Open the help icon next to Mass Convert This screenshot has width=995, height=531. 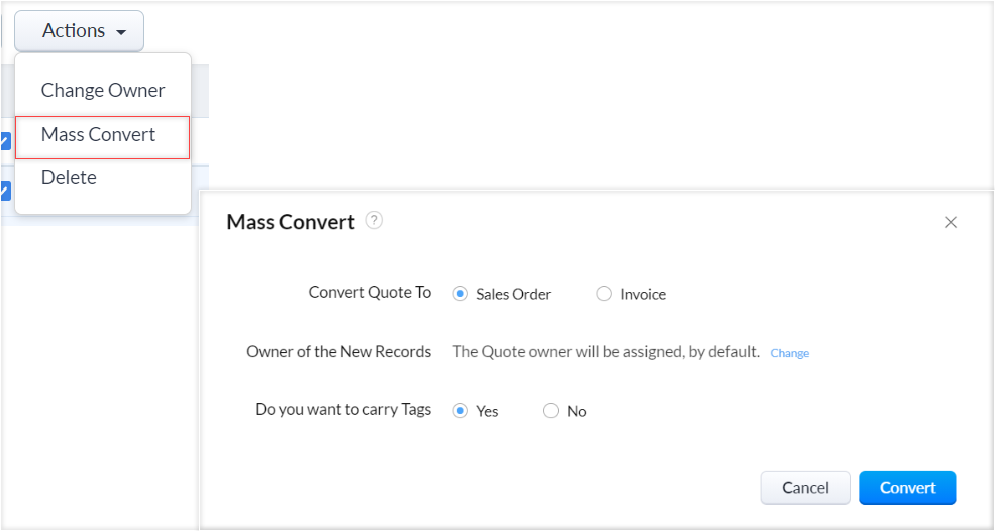tap(374, 220)
